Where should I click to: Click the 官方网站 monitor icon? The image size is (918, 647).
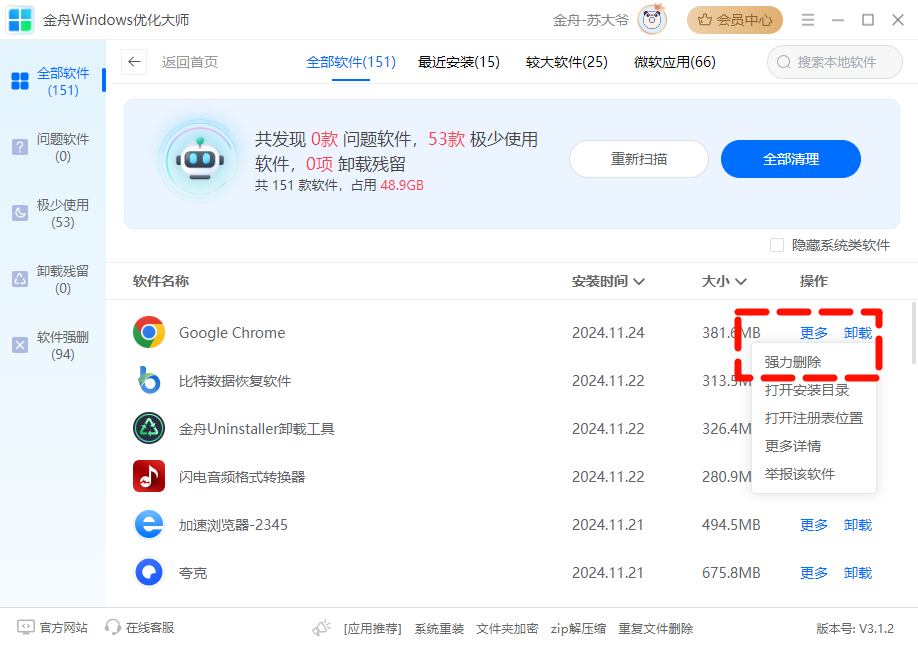click(26, 628)
